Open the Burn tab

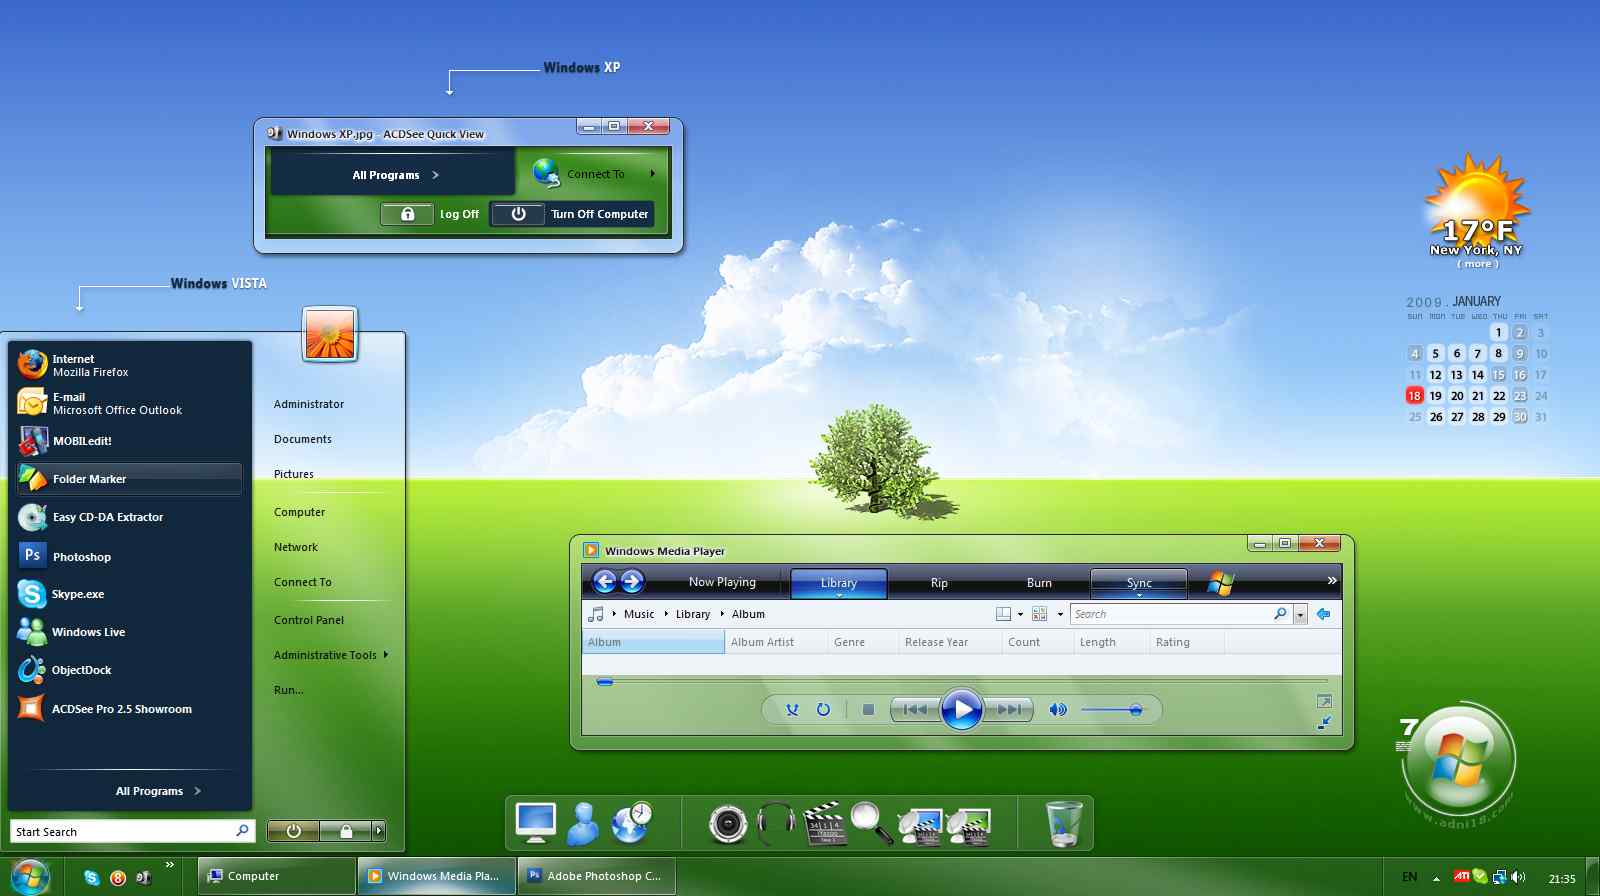[1039, 583]
